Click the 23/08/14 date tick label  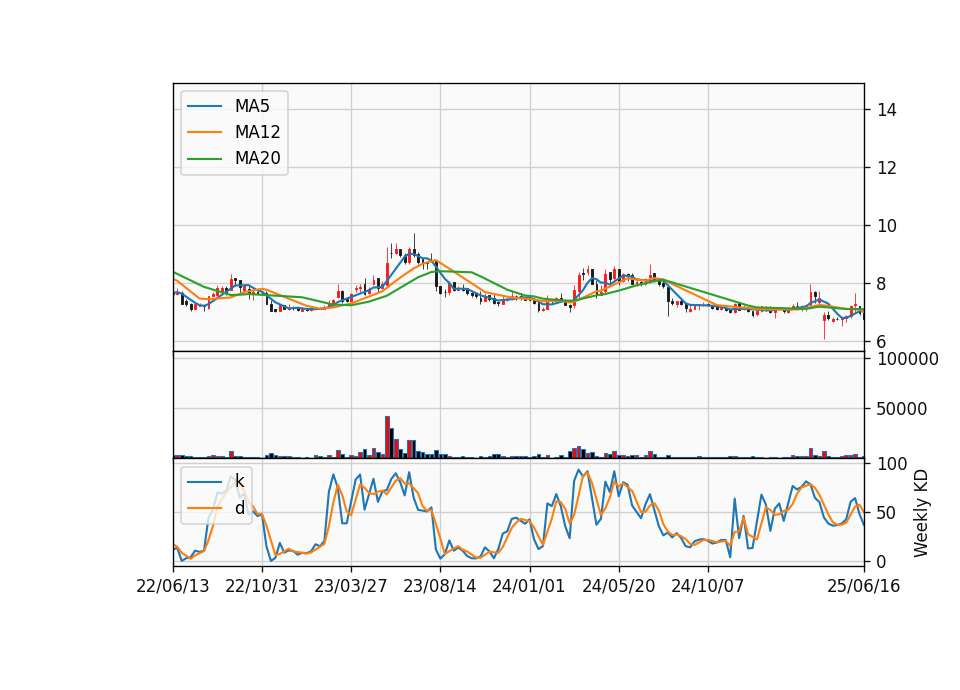tap(440, 586)
